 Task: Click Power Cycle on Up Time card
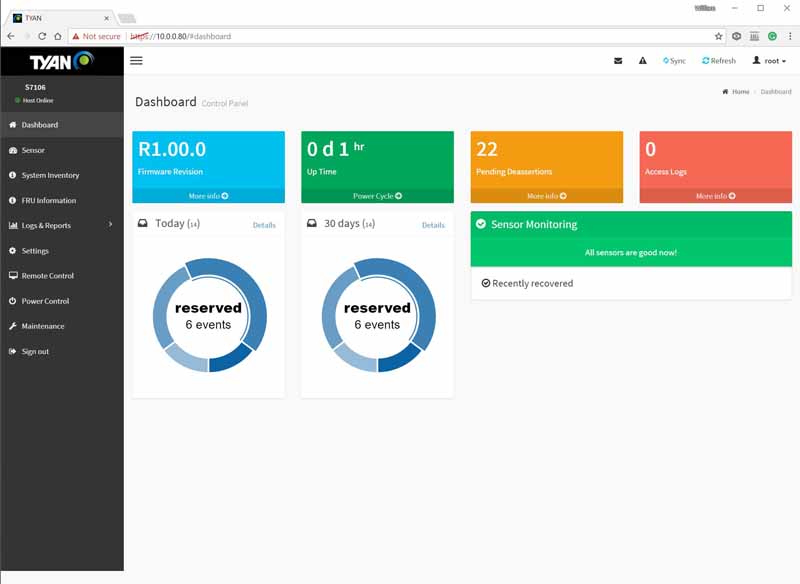click(x=377, y=196)
